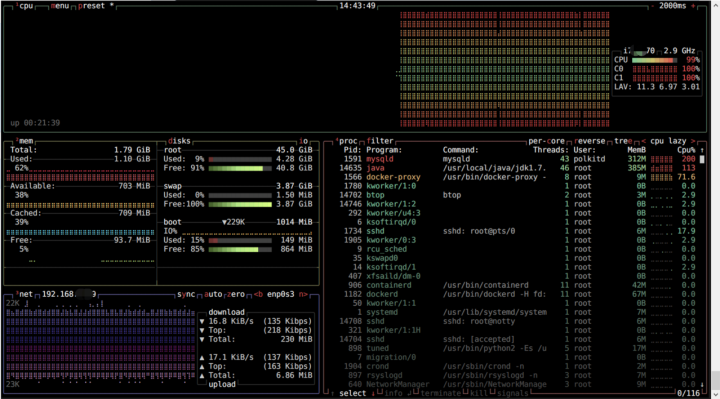720x399 pixels.
Task: Click the cpu box title
Action: [x=25, y=6]
